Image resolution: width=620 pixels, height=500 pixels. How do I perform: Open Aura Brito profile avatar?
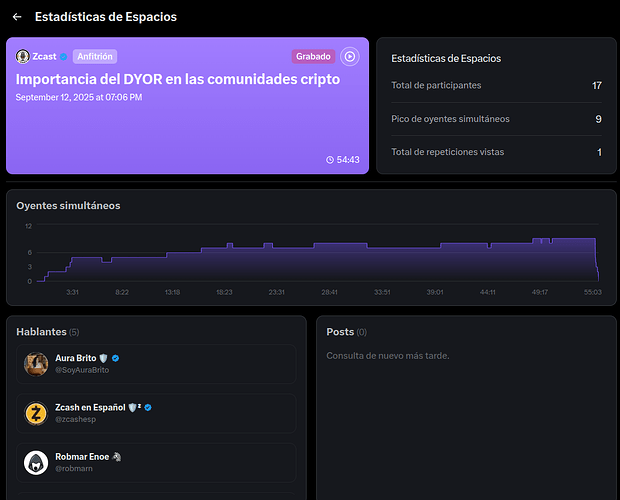click(x=36, y=364)
